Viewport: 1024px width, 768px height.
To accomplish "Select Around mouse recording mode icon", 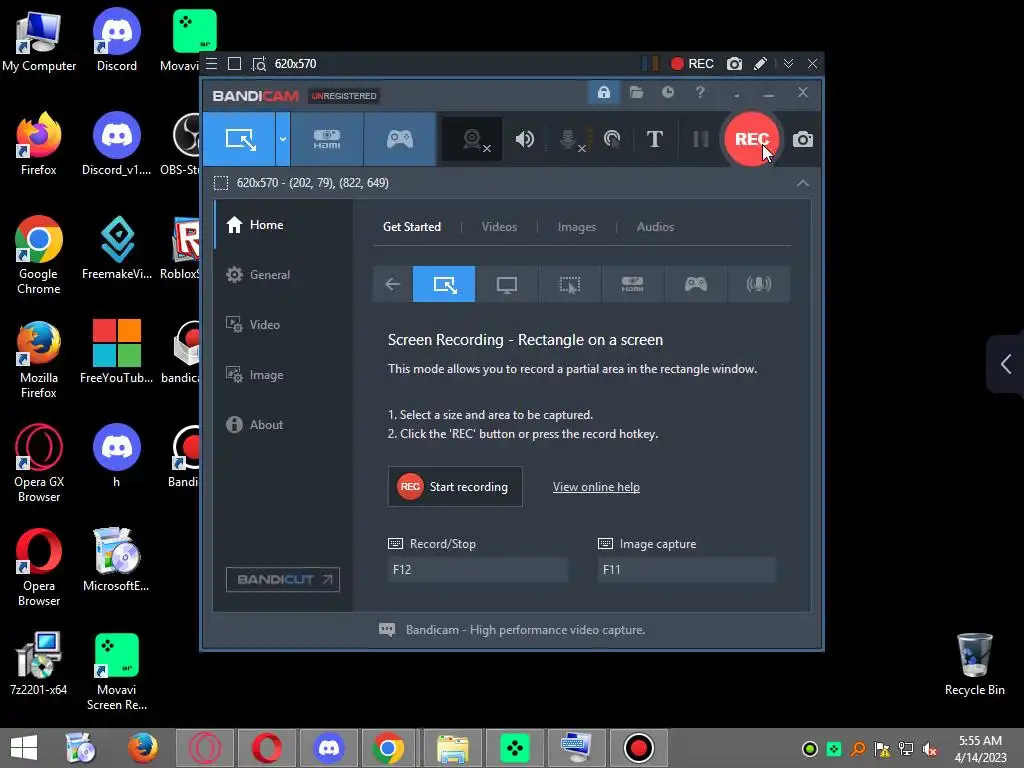I will (x=569, y=284).
